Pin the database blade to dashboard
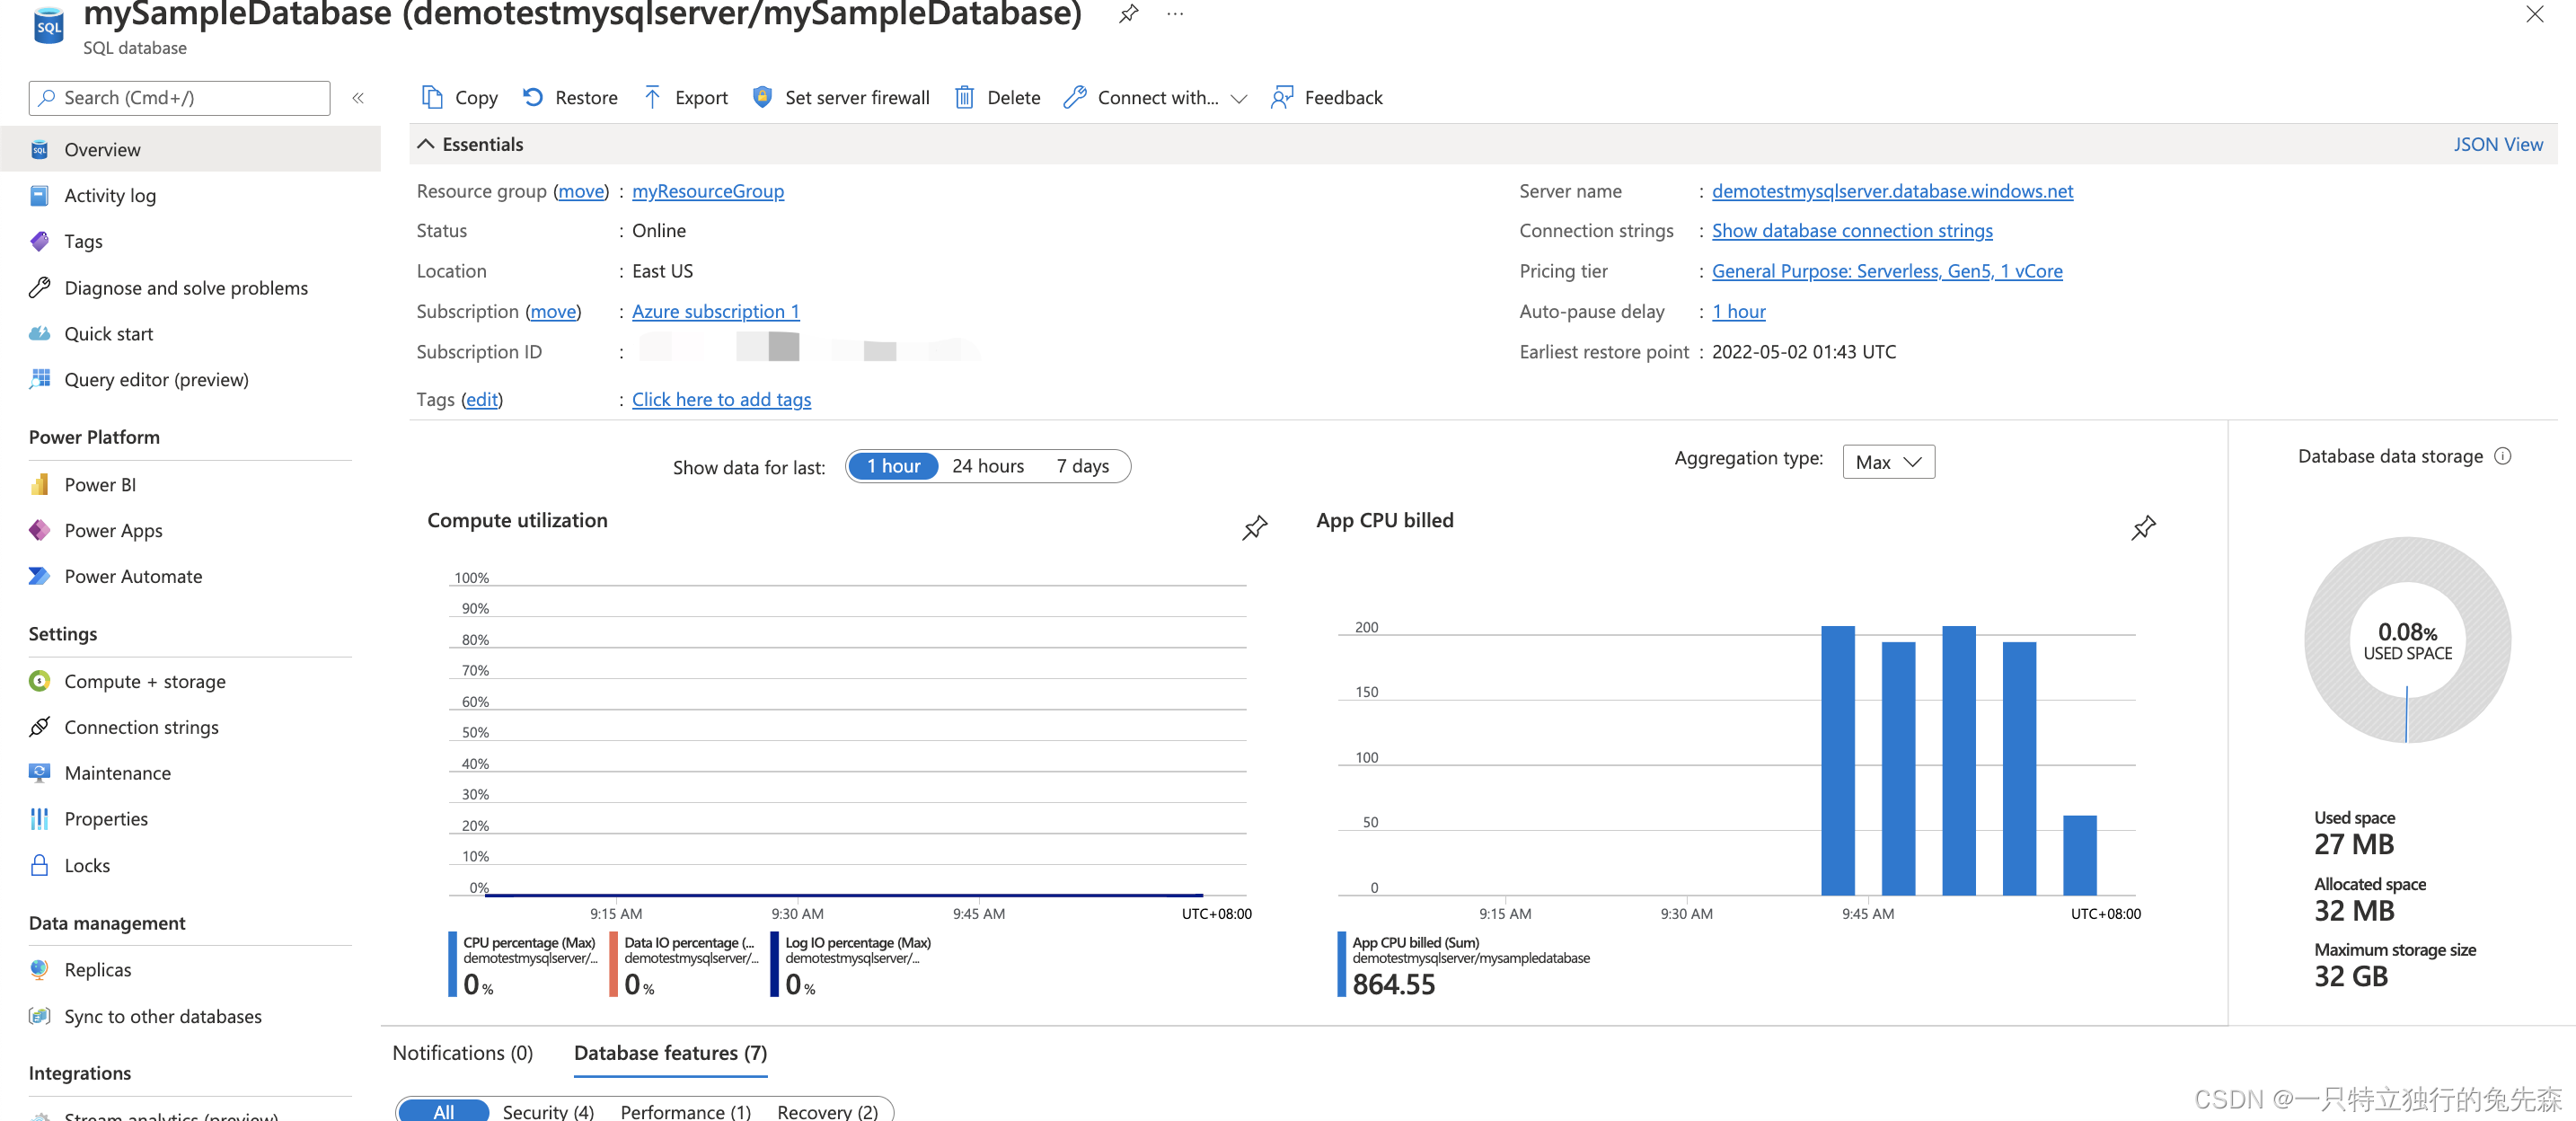The width and height of the screenshot is (2576, 1121). 1128,14
